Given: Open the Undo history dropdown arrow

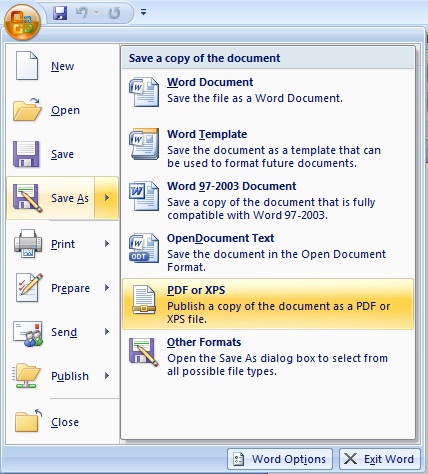Looking at the screenshot, I should click(97, 13).
